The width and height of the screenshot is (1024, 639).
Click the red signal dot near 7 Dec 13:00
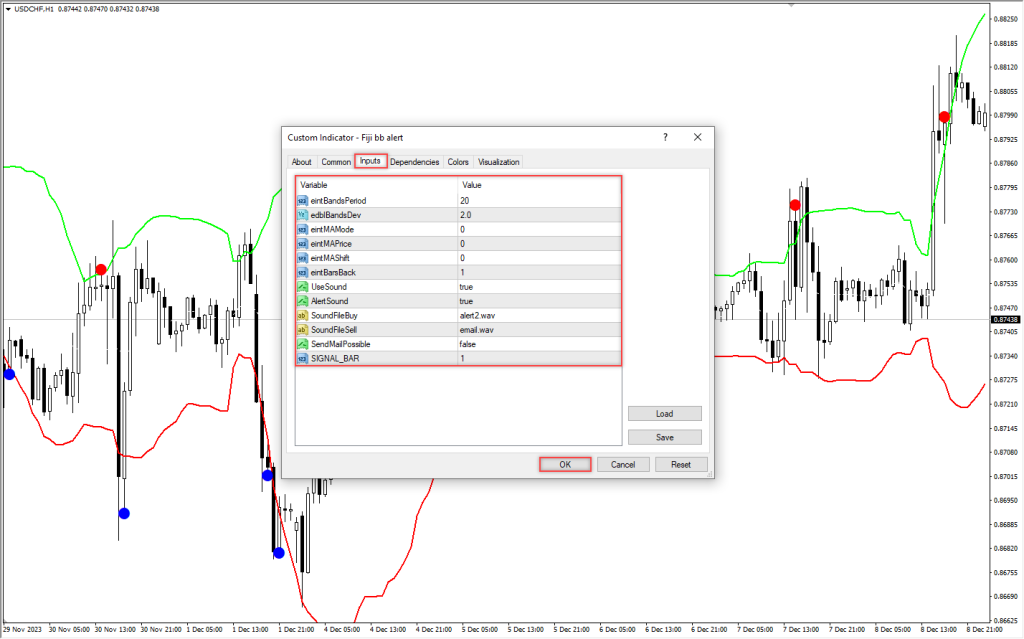click(x=795, y=205)
